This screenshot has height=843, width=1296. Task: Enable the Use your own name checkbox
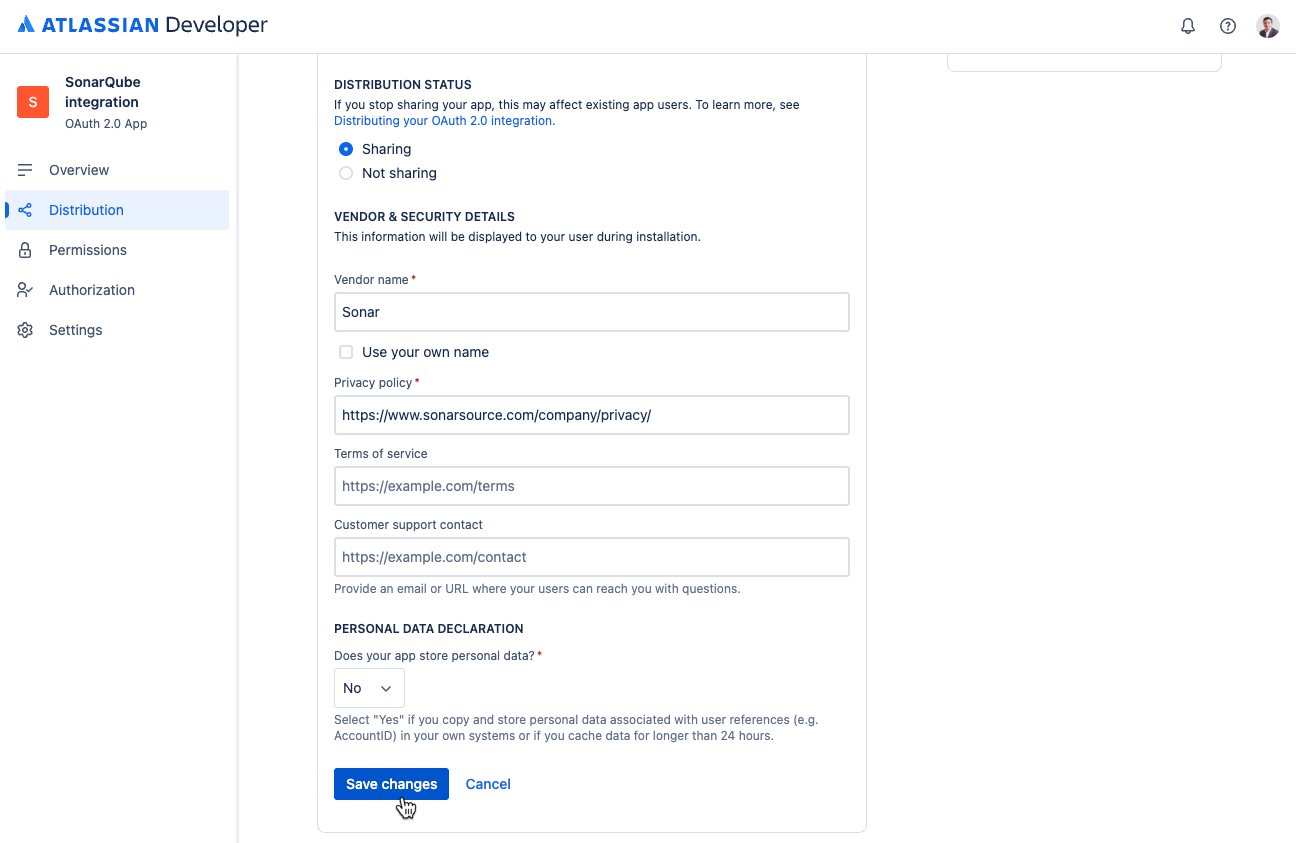pos(346,352)
